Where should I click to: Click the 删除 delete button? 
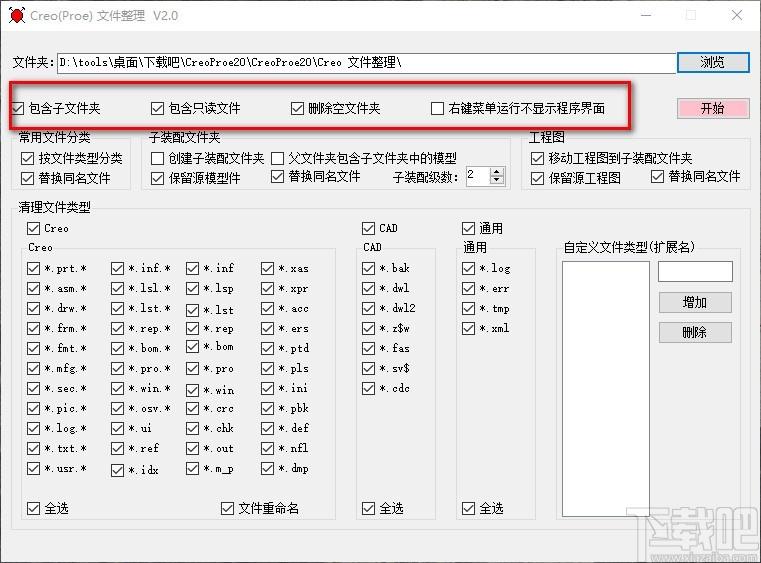[695, 332]
